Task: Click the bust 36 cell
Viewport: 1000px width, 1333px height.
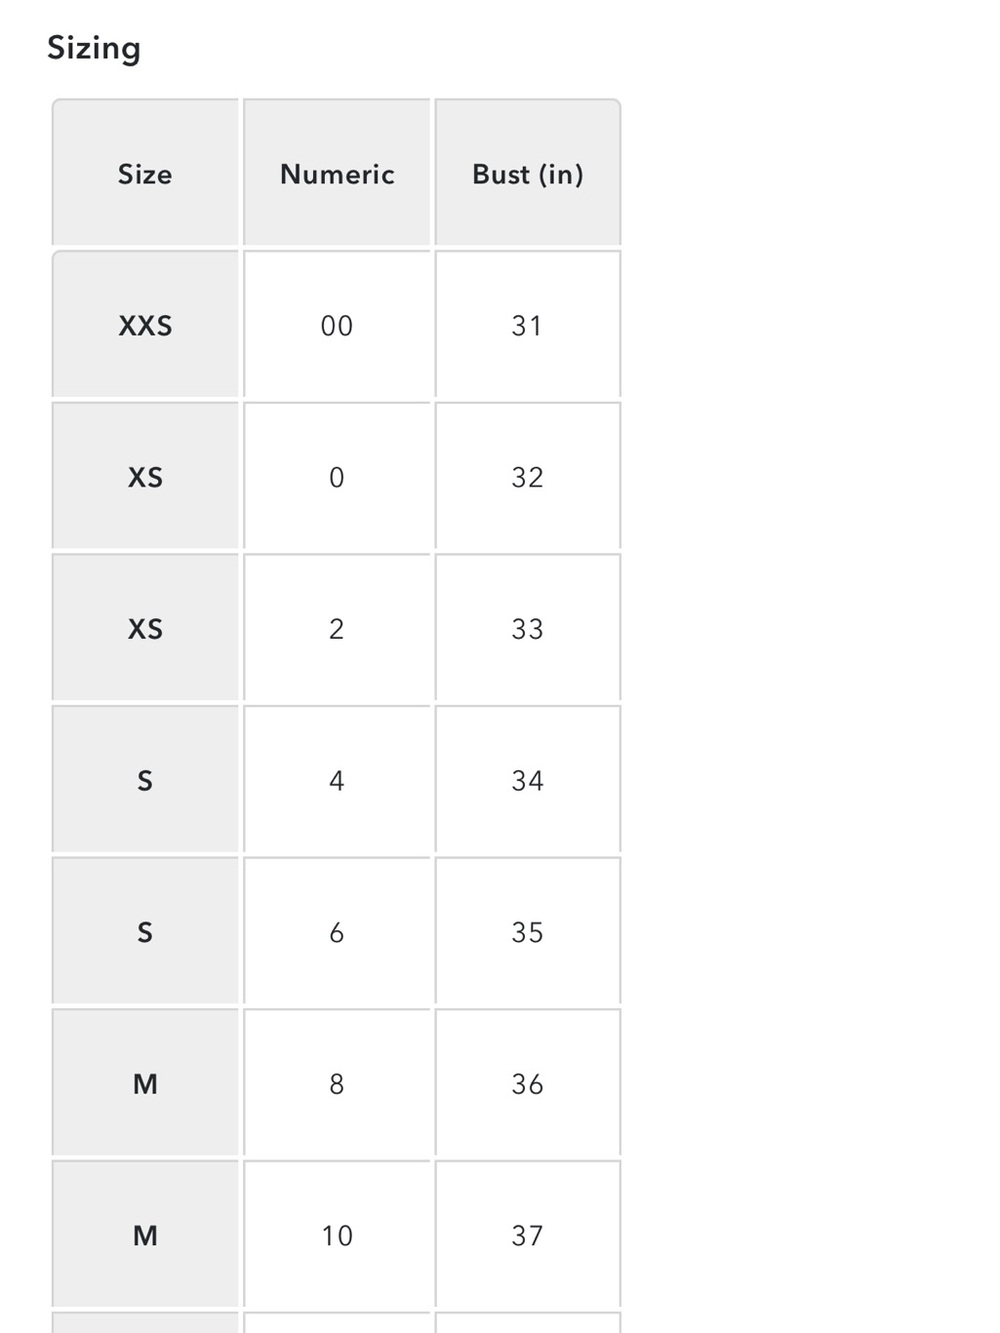Action: point(528,1083)
